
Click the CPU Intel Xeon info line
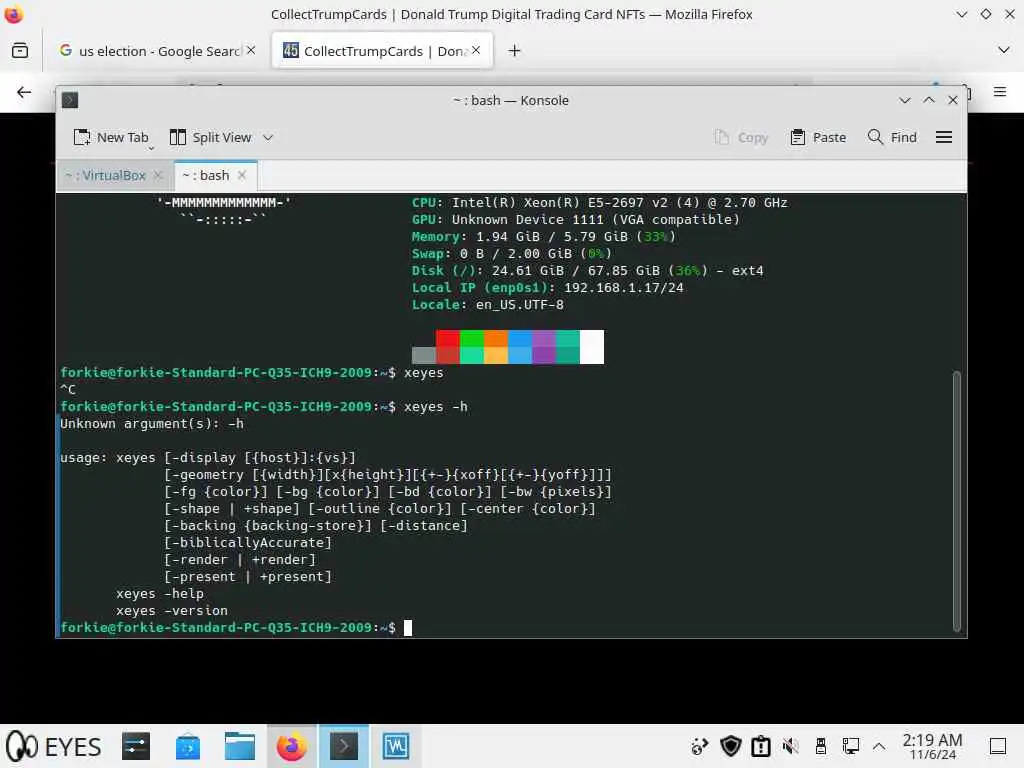point(600,203)
